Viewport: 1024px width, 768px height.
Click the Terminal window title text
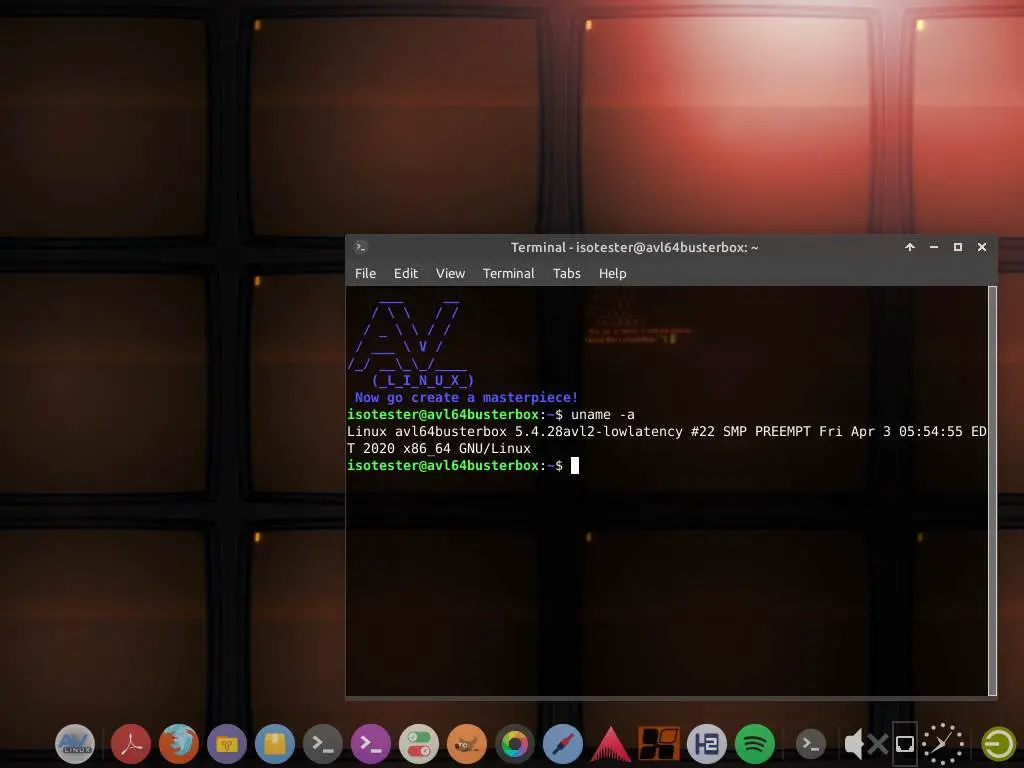(x=634, y=248)
